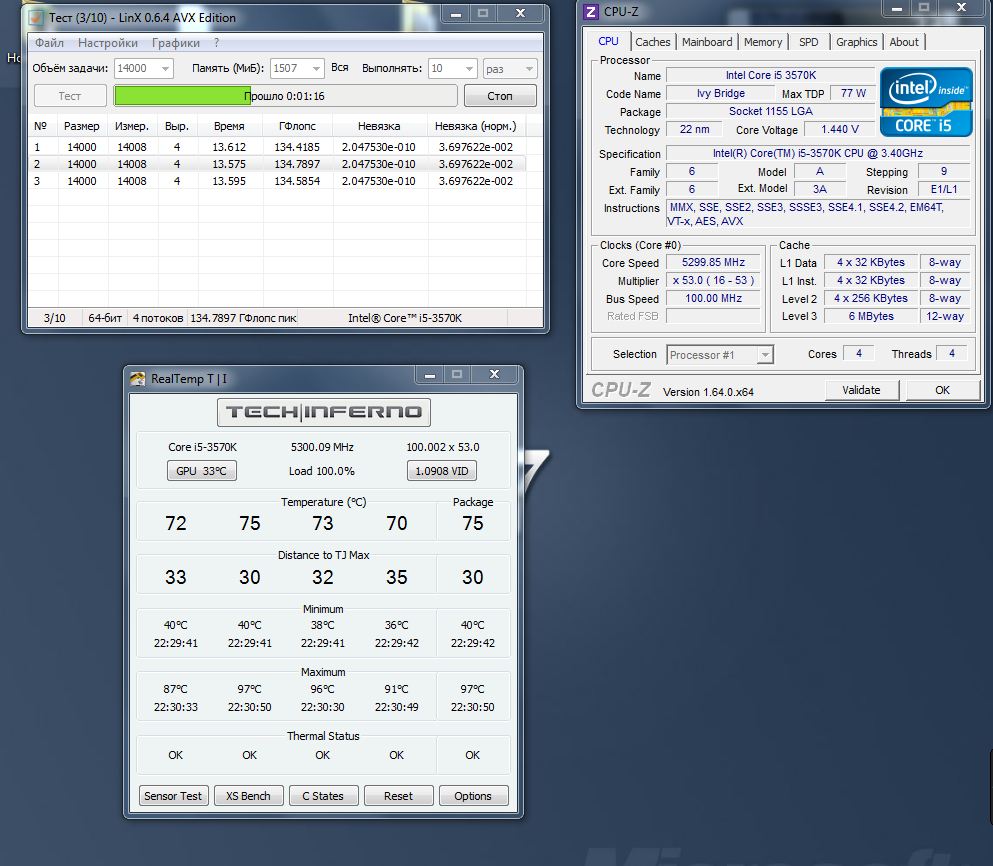993x866 pixels.
Task: Click the Intel Core i5 3570K name field
Action: point(771,75)
